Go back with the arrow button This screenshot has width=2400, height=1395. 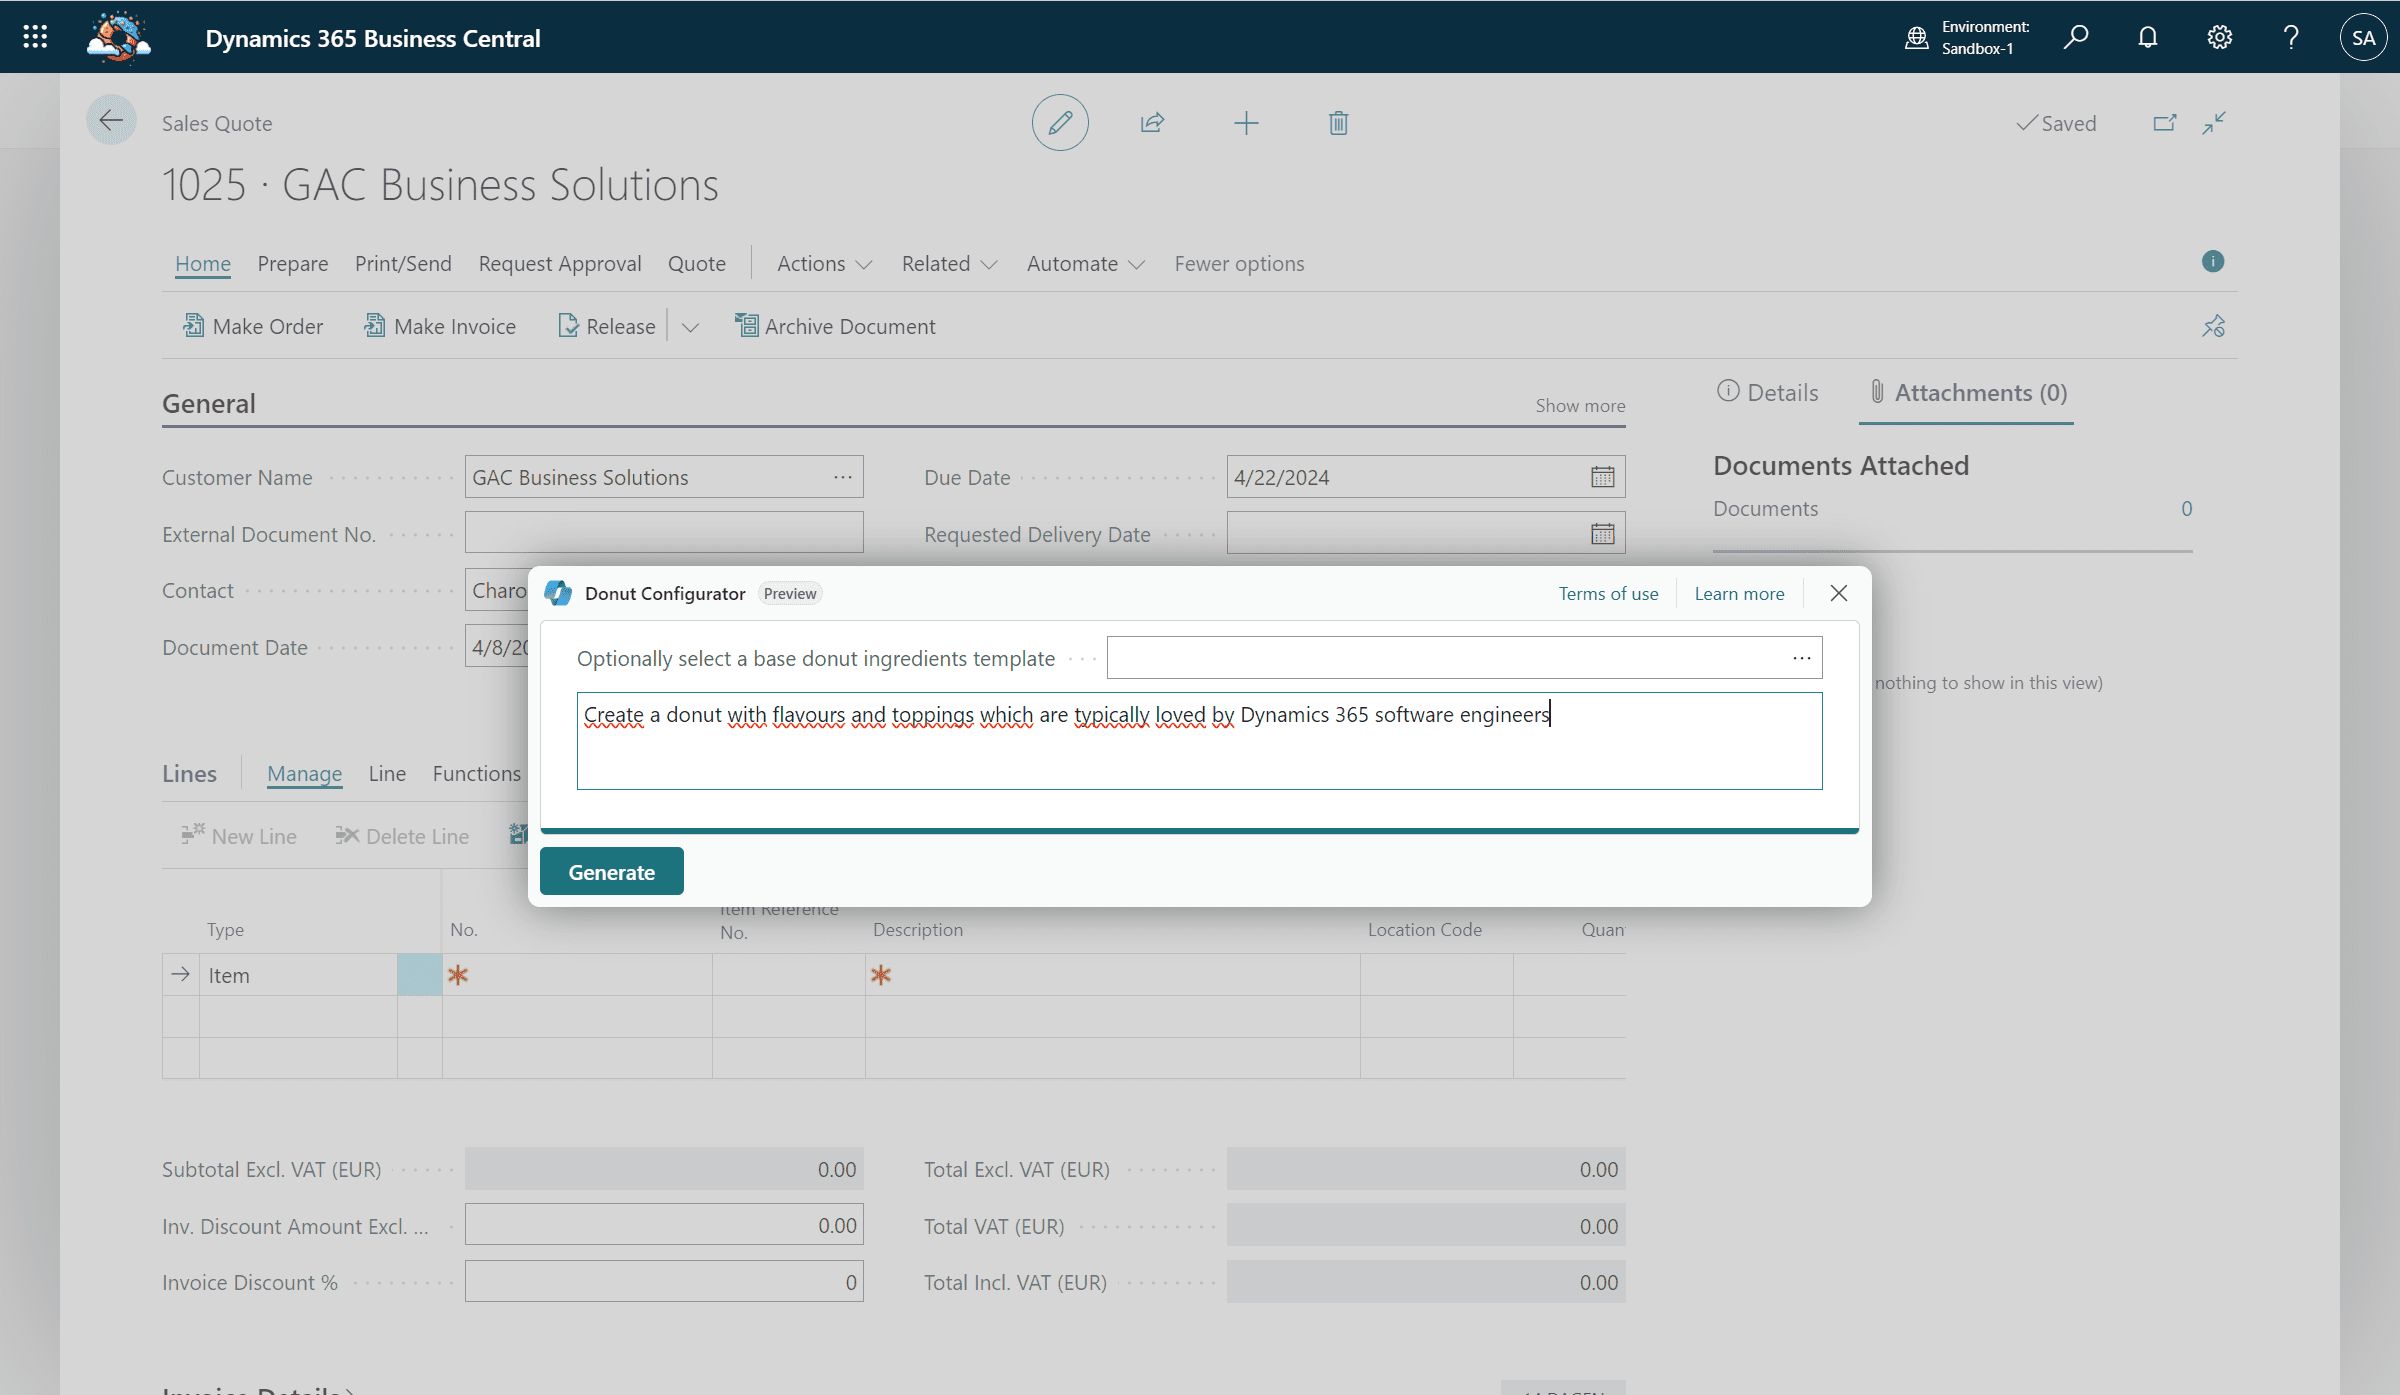point(111,121)
